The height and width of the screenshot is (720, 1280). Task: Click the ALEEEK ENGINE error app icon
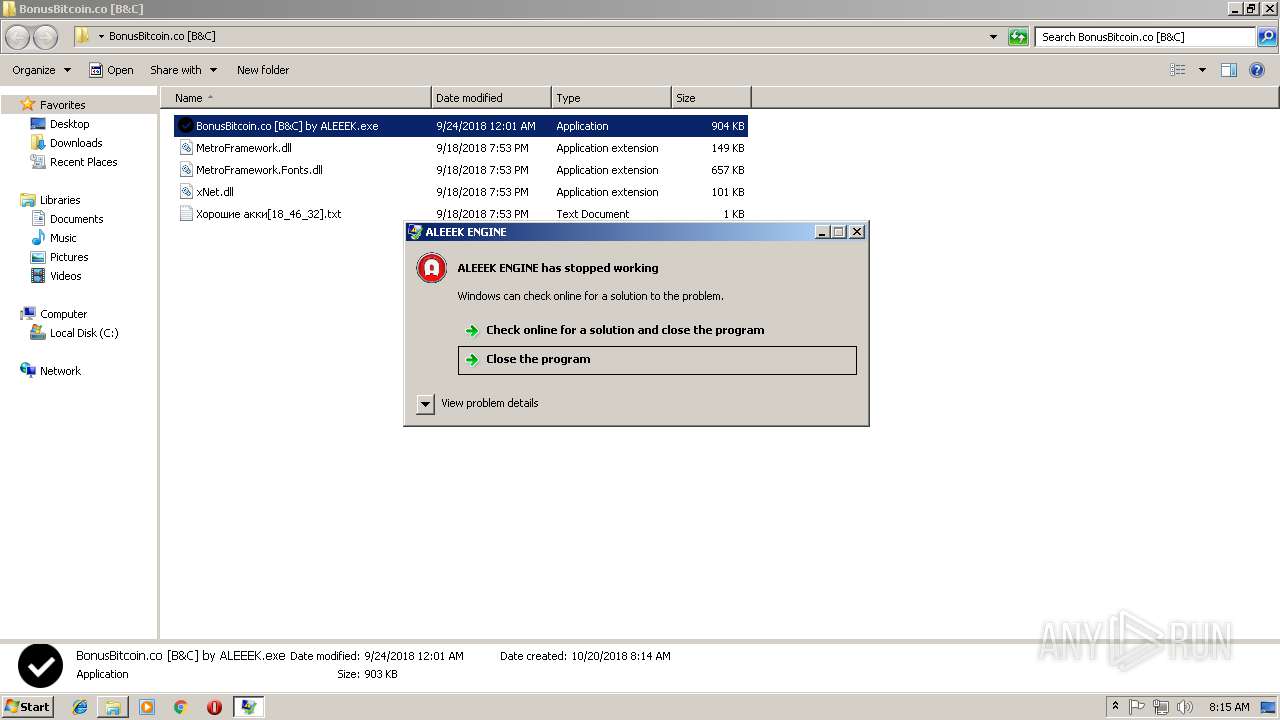tap(431, 268)
